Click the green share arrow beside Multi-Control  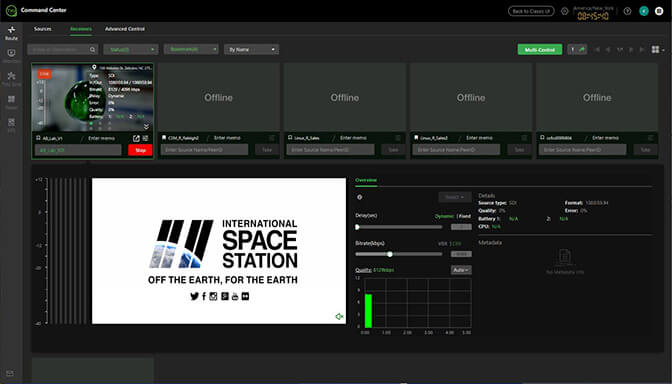(582, 50)
